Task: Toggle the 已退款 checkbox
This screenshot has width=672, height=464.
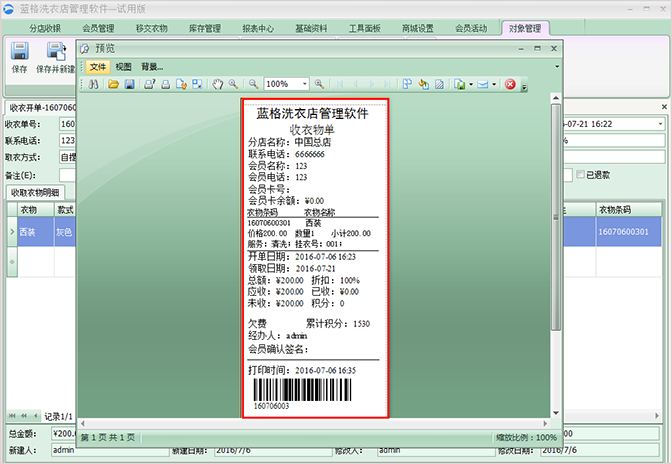Action: click(x=581, y=175)
